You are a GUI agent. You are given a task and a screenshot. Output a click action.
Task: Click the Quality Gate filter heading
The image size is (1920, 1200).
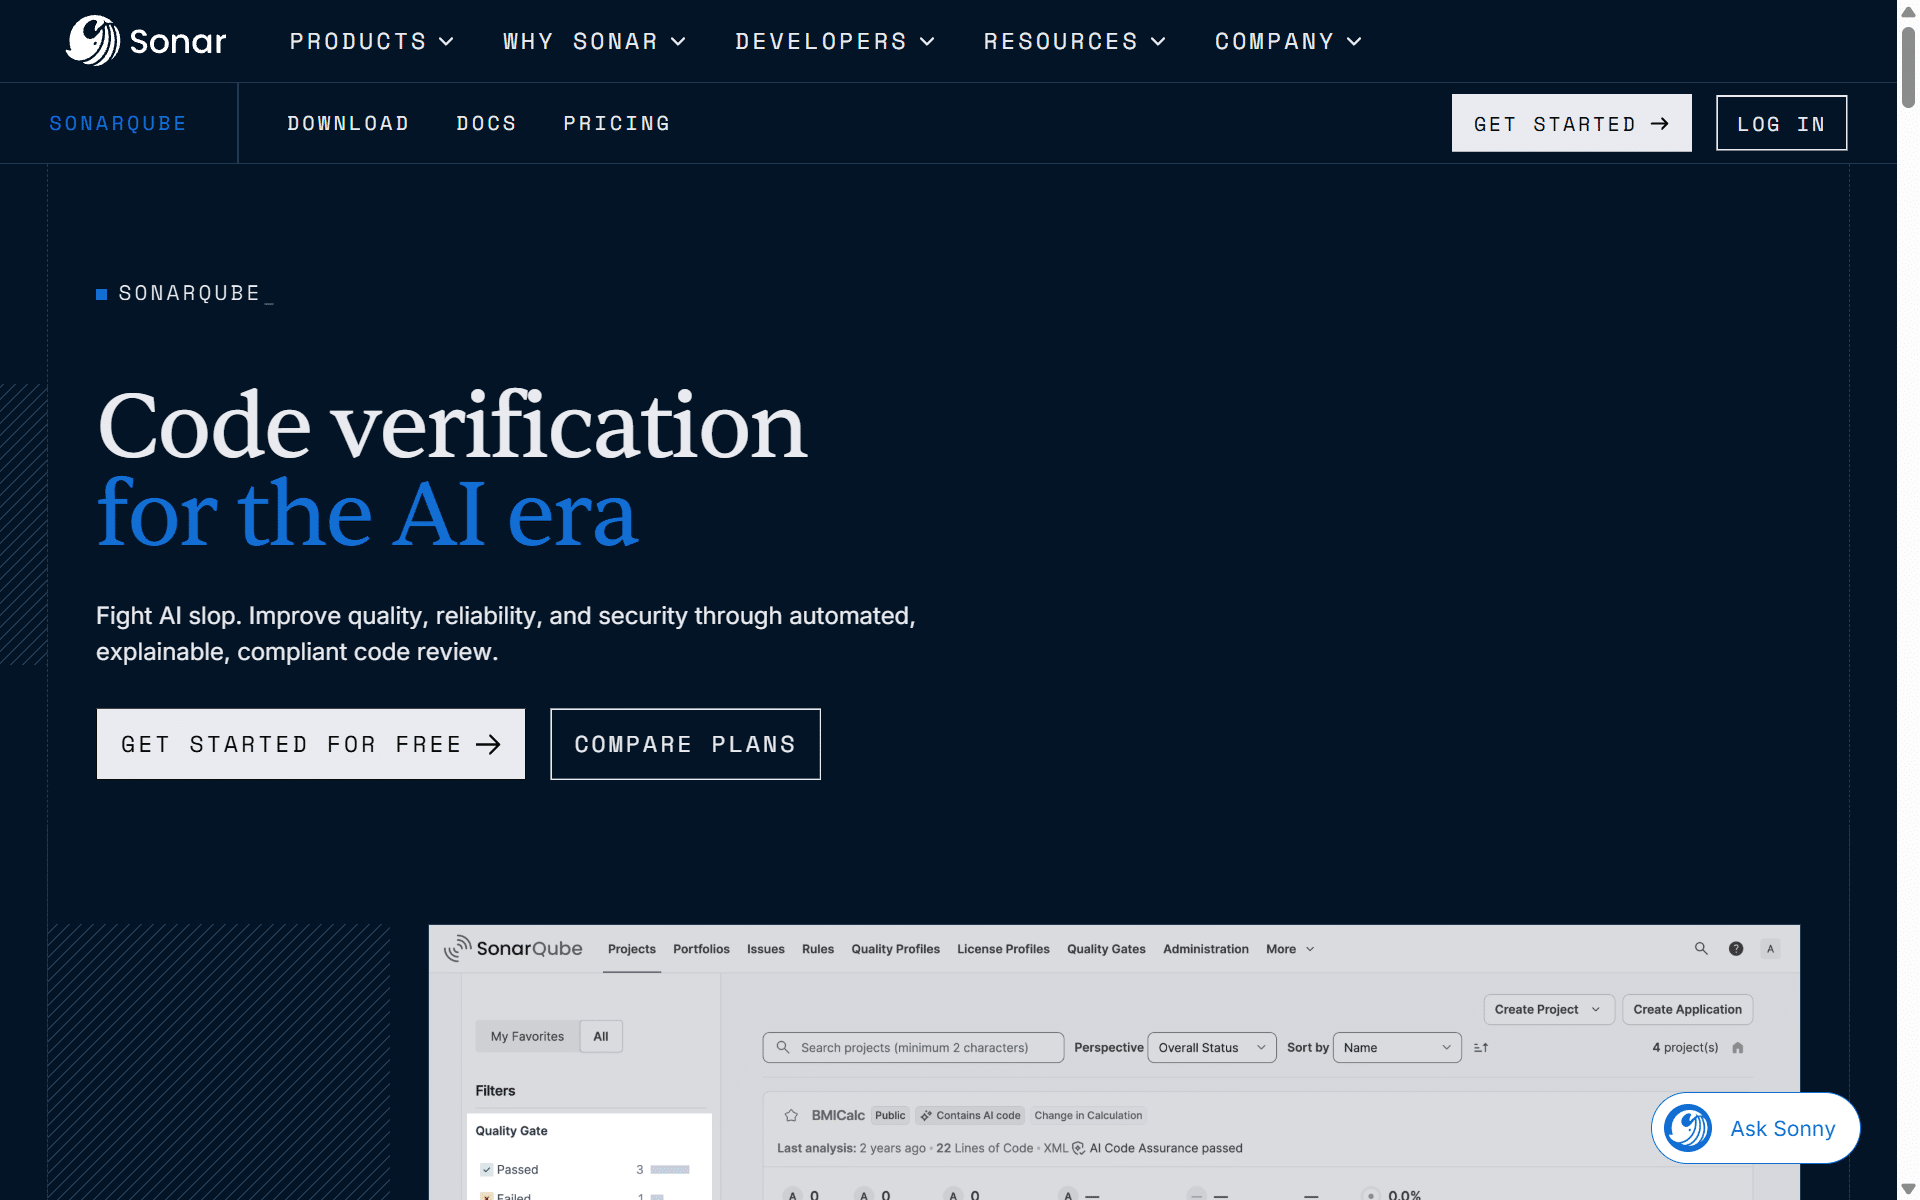511,1130
